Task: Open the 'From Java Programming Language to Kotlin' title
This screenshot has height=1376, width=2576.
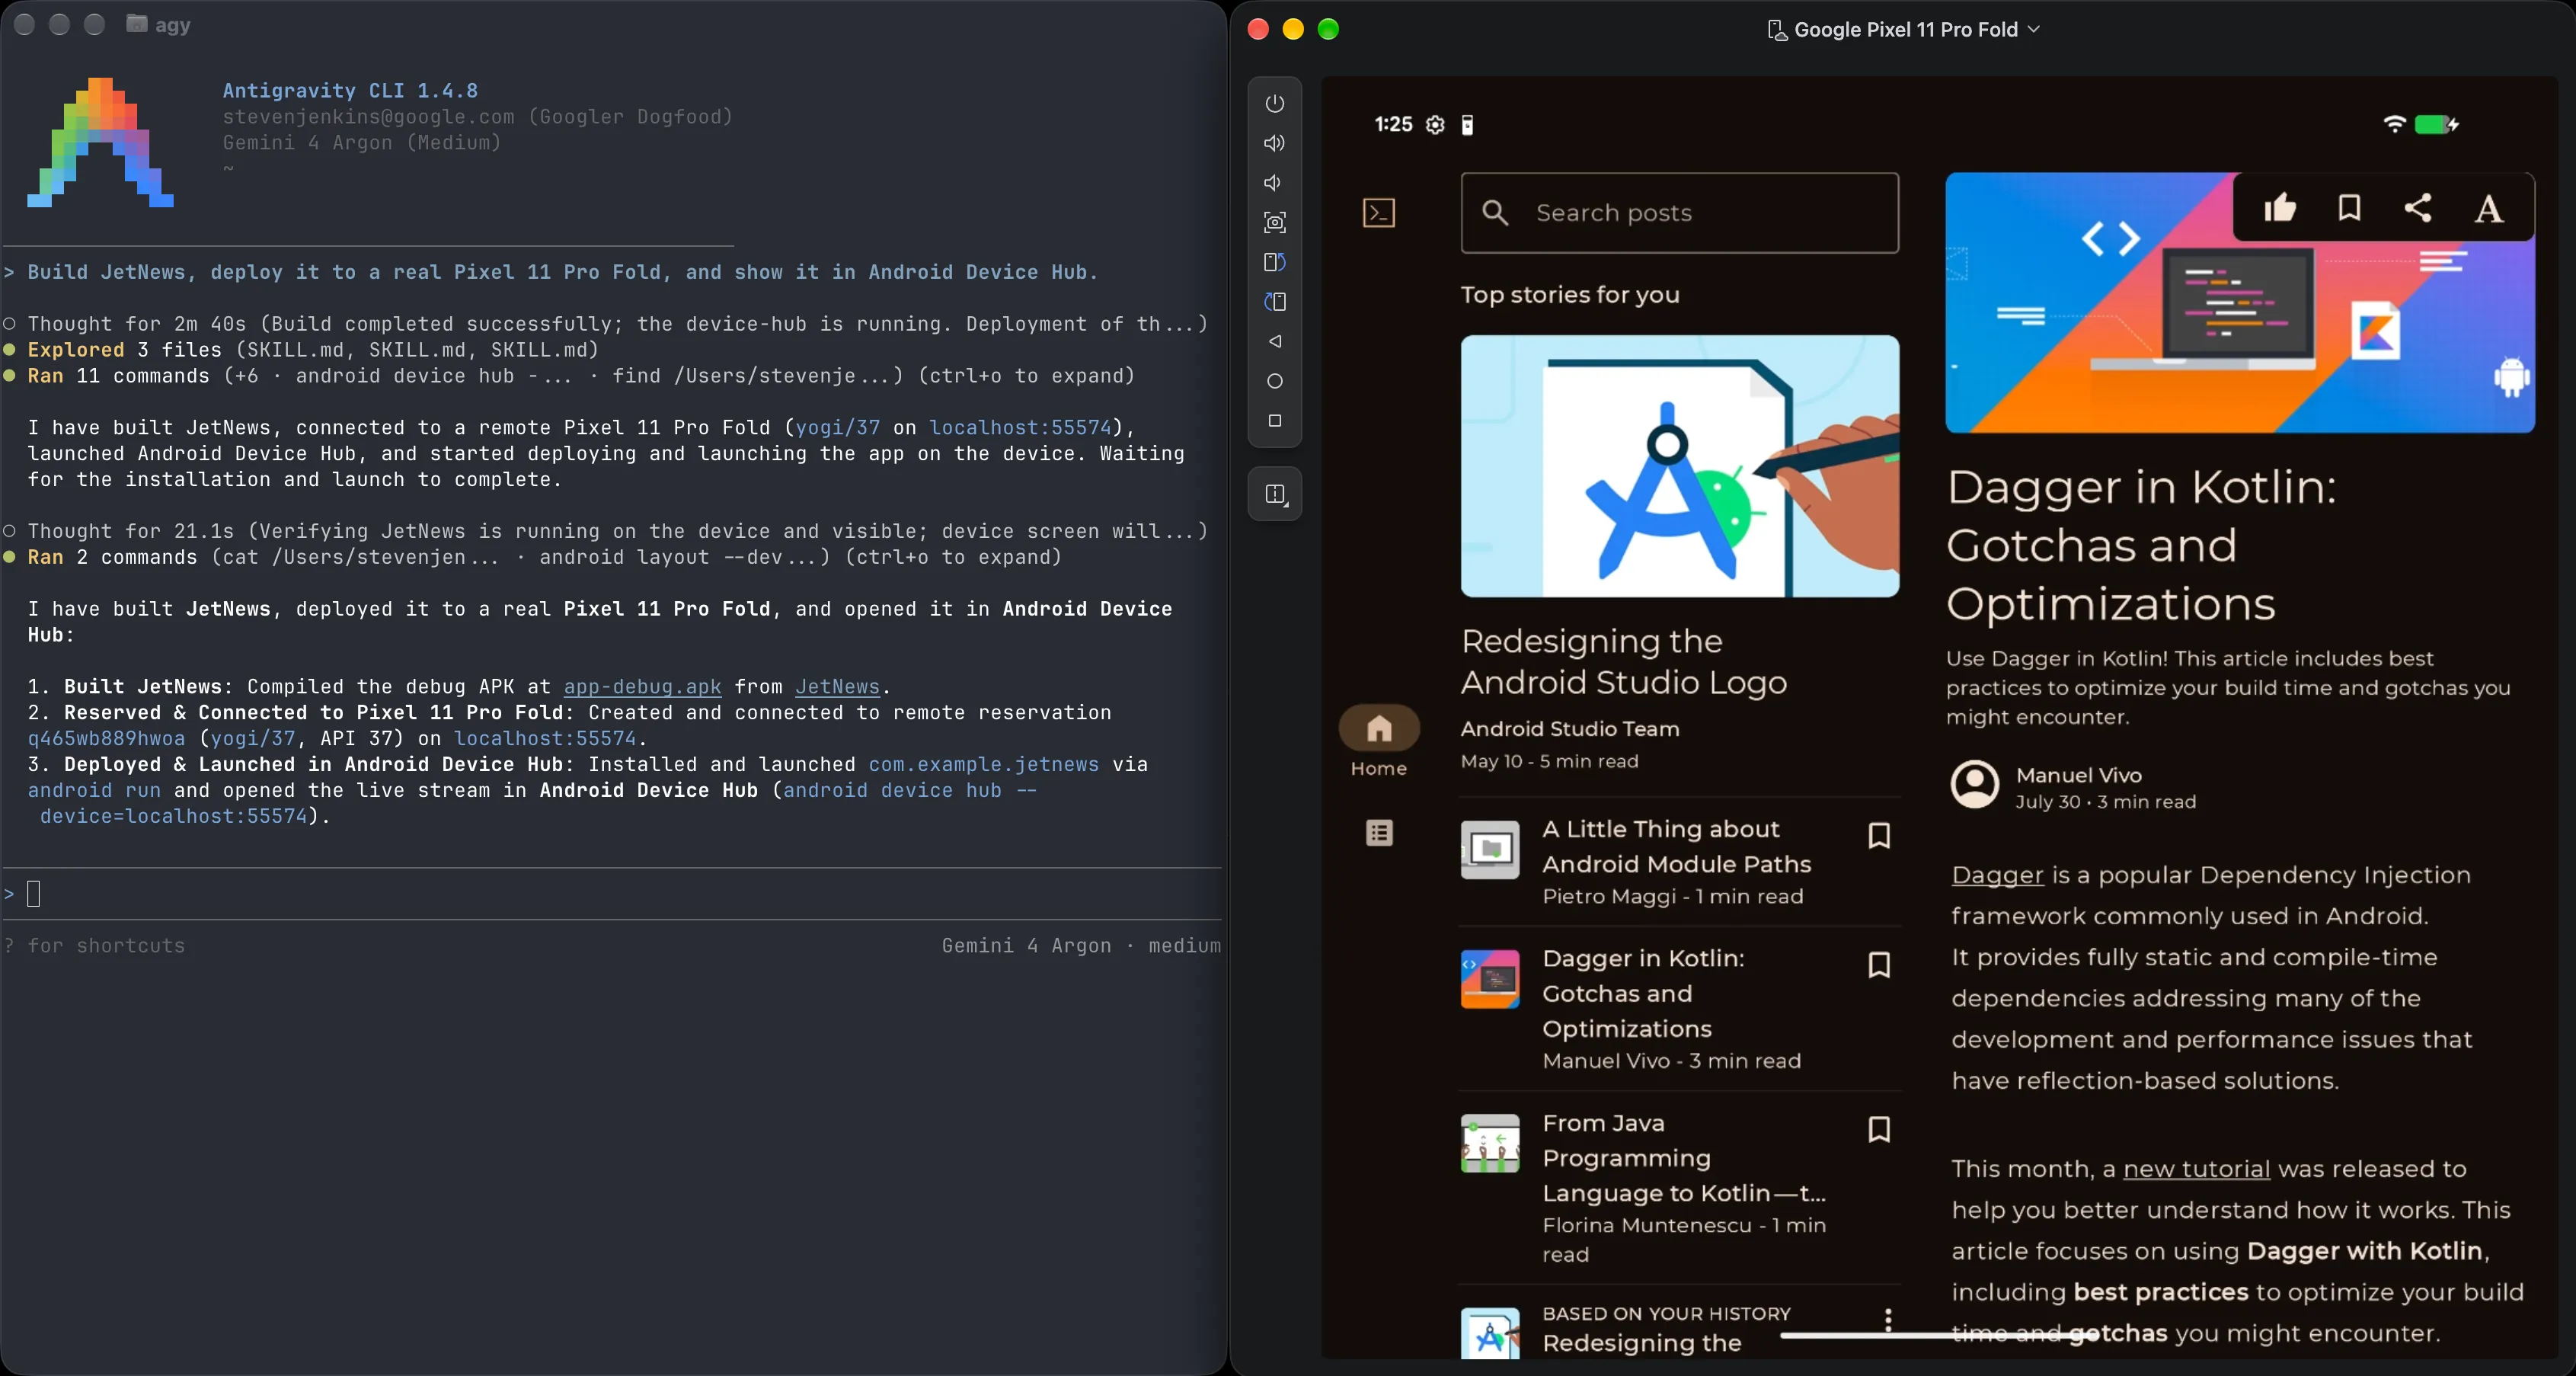Action: (x=1684, y=1158)
